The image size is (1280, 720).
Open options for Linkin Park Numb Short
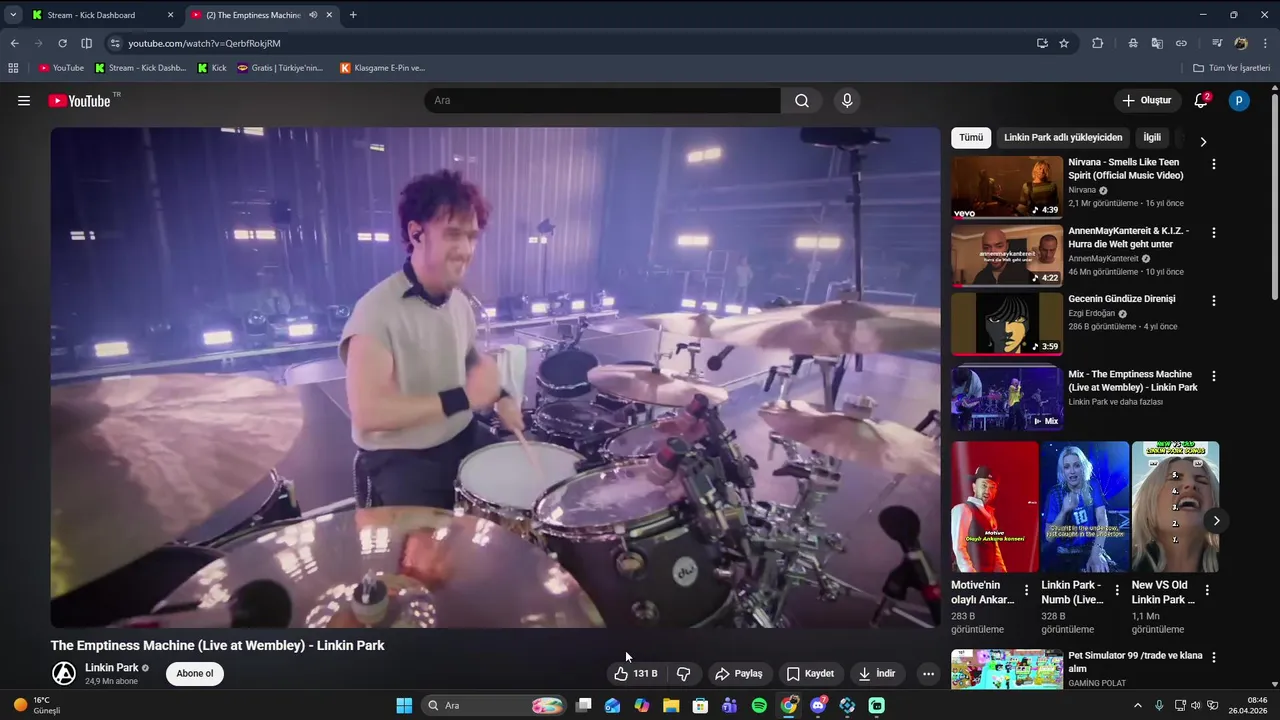pos(1117,590)
